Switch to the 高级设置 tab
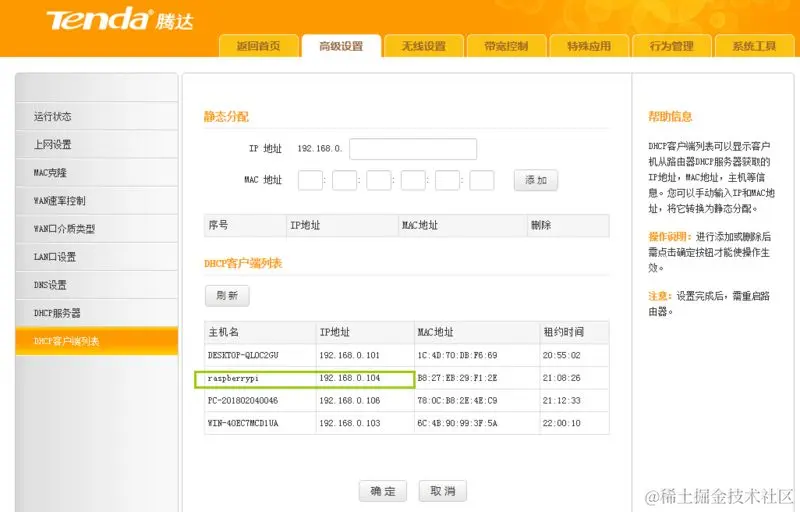This screenshot has height=512, width=800. click(x=341, y=46)
